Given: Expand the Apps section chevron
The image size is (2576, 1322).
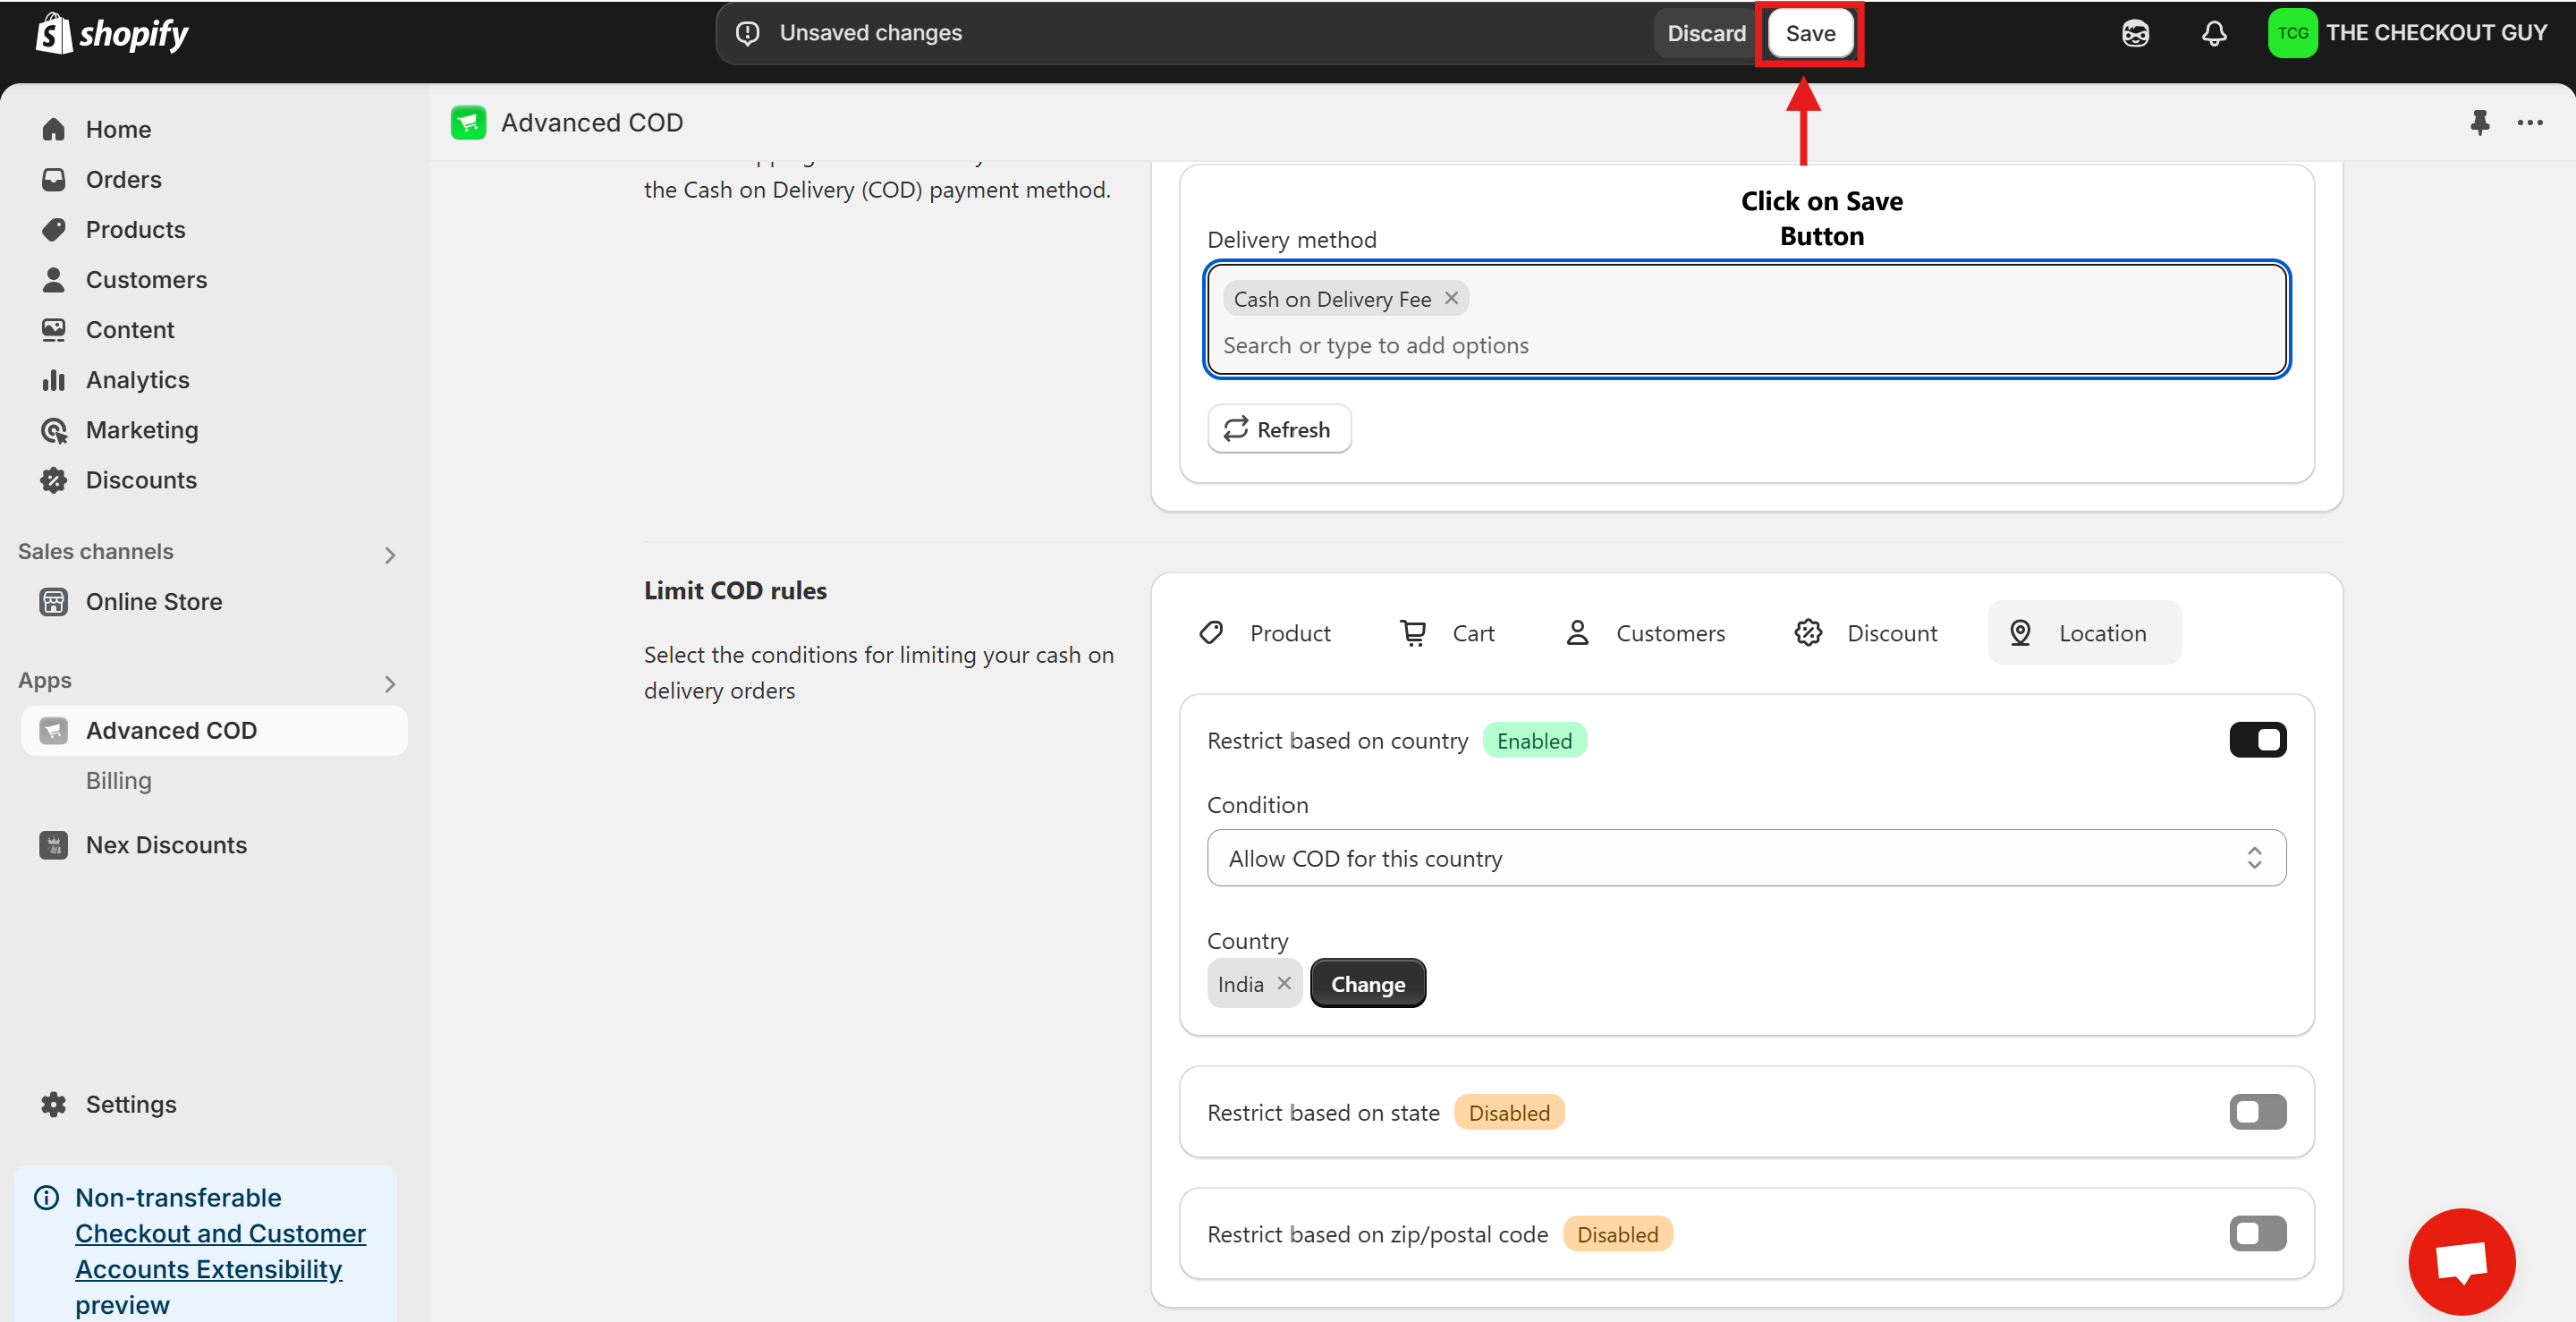Looking at the screenshot, I should click(x=390, y=684).
